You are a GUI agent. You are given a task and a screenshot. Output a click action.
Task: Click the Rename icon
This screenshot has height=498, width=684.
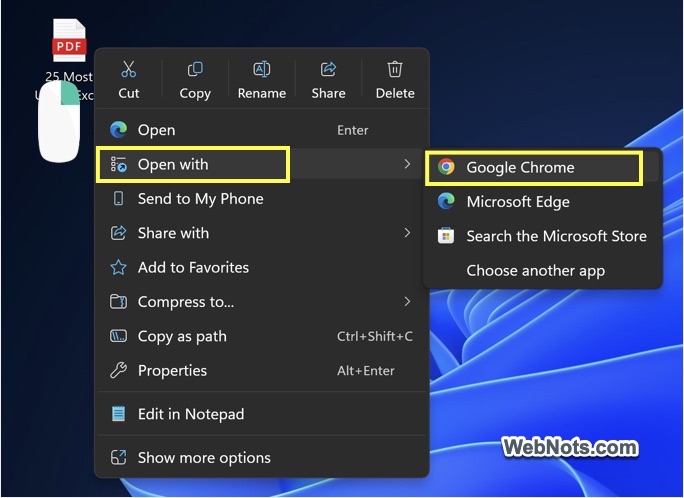(262, 69)
